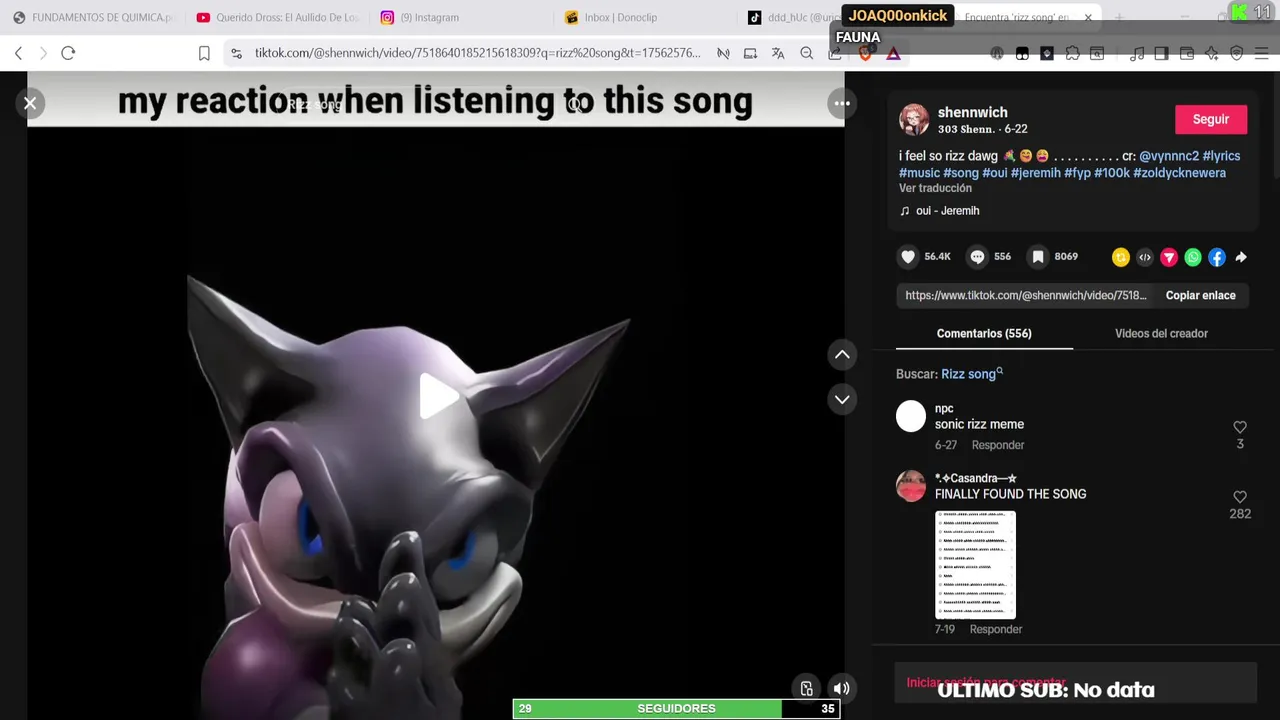Reply to Casandra's FINALLY FOUND THE SONG comment
This screenshot has width=1280, height=720.
[995, 629]
